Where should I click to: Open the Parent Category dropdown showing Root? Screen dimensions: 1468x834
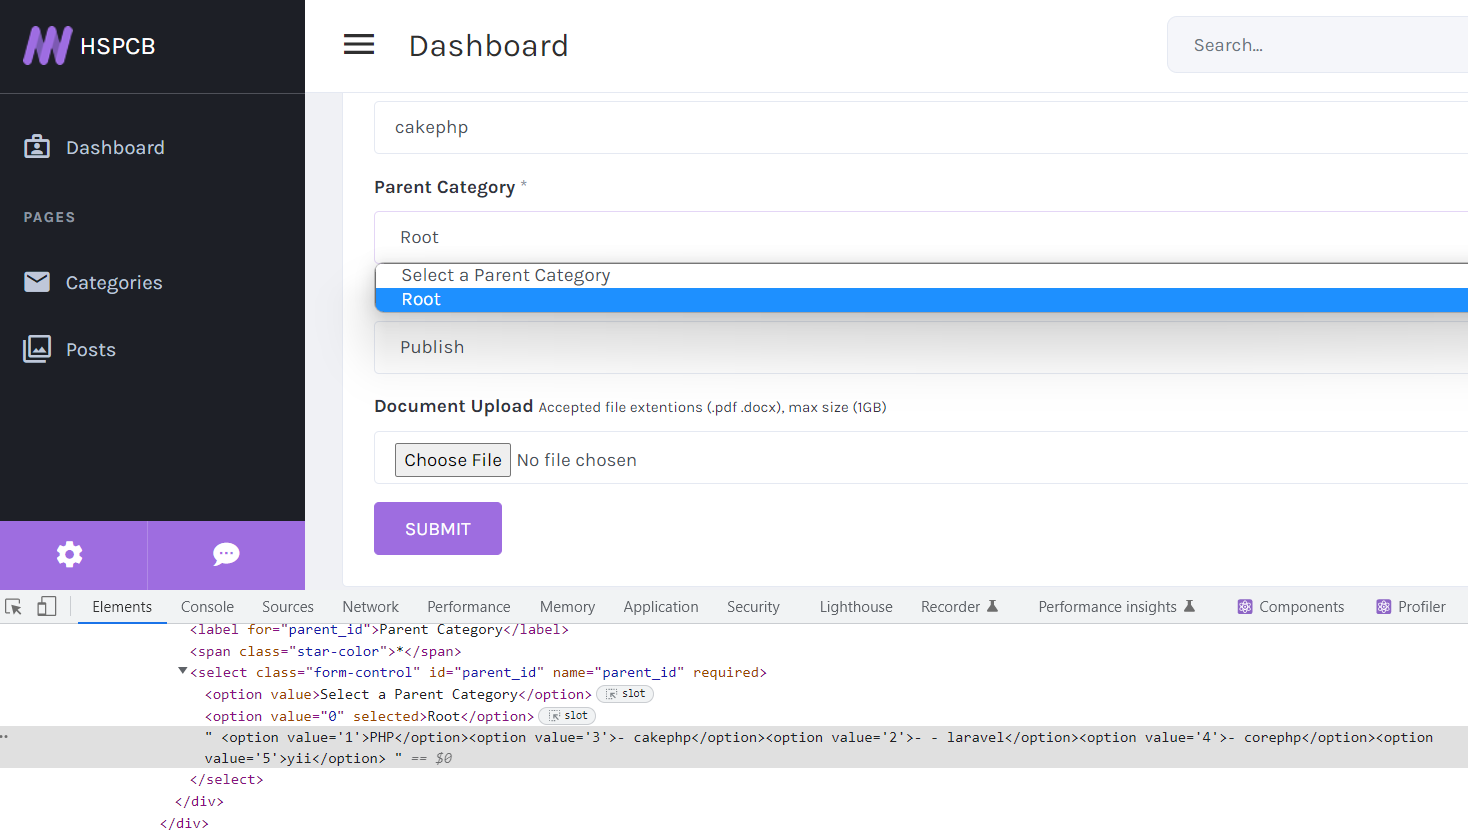921,237
